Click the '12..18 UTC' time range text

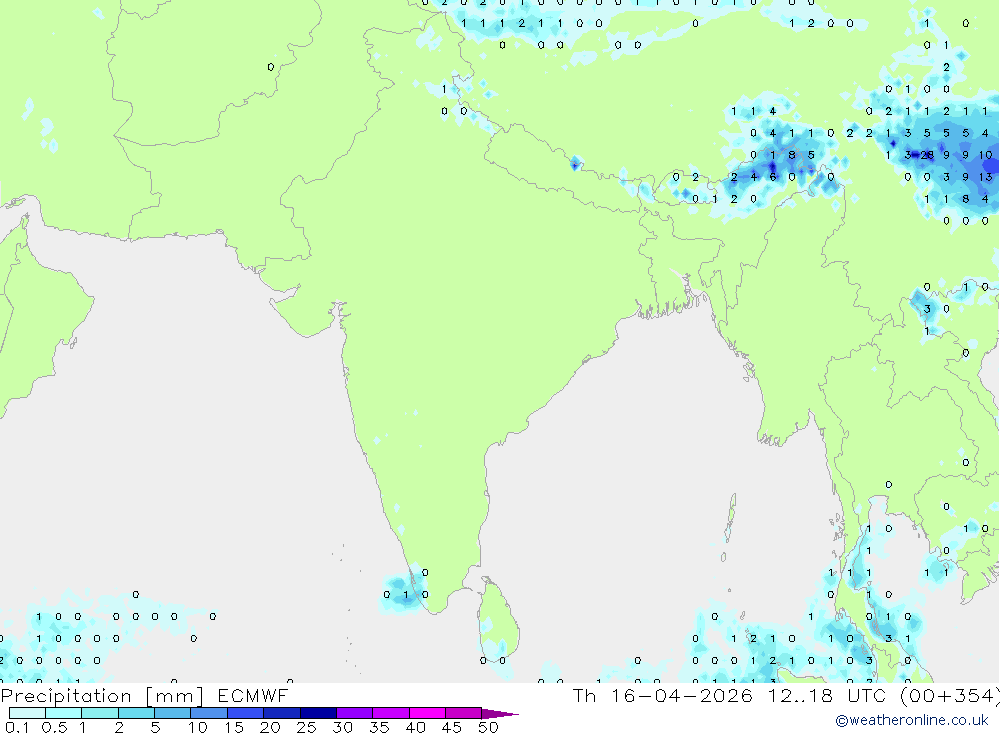tap(826, 696)
